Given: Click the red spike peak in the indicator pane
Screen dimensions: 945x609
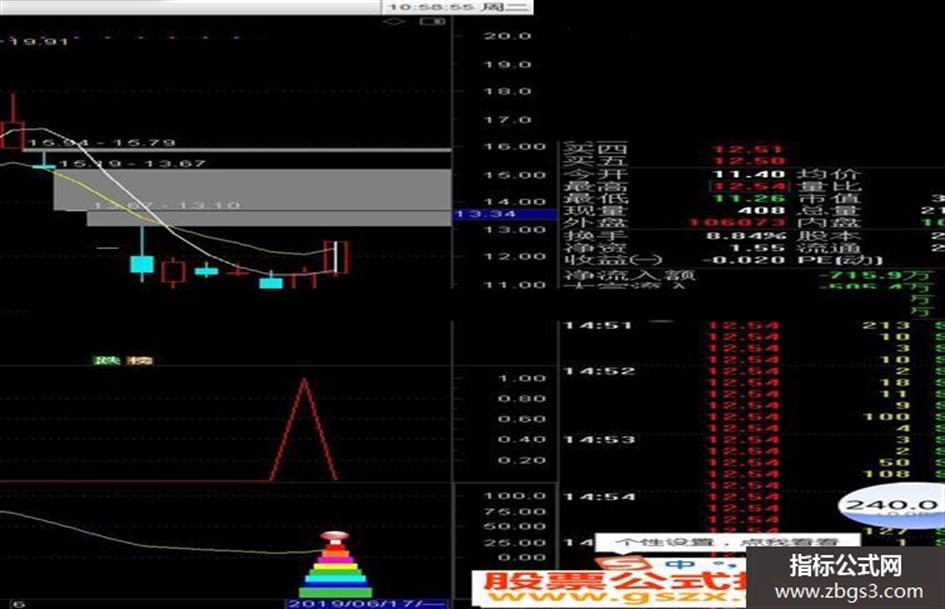Looking at the screenshot, I should pos(304,382).
